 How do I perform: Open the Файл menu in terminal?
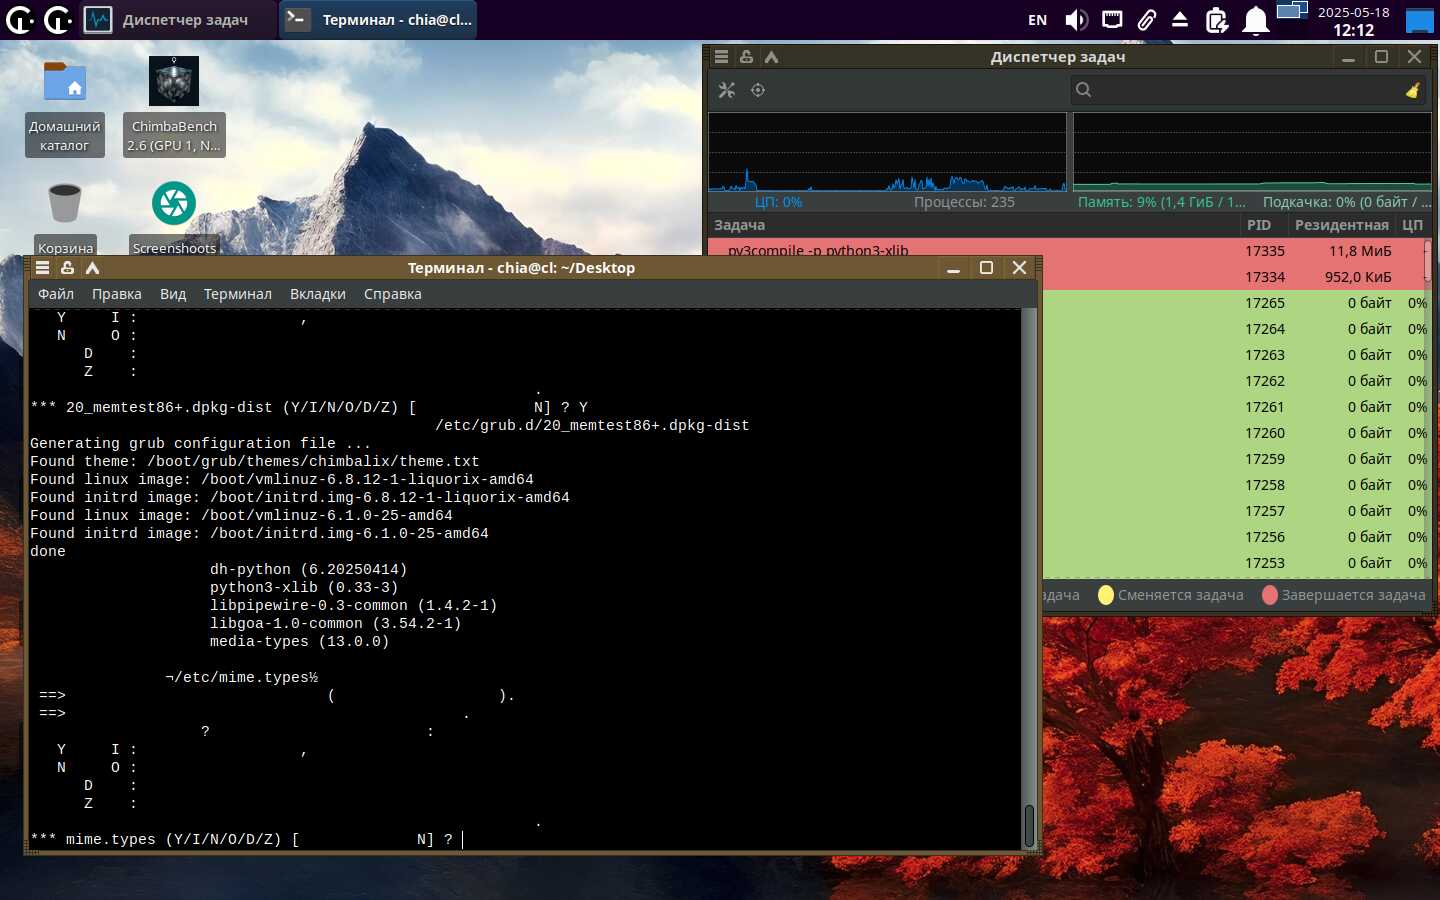(x=56, y=294)
